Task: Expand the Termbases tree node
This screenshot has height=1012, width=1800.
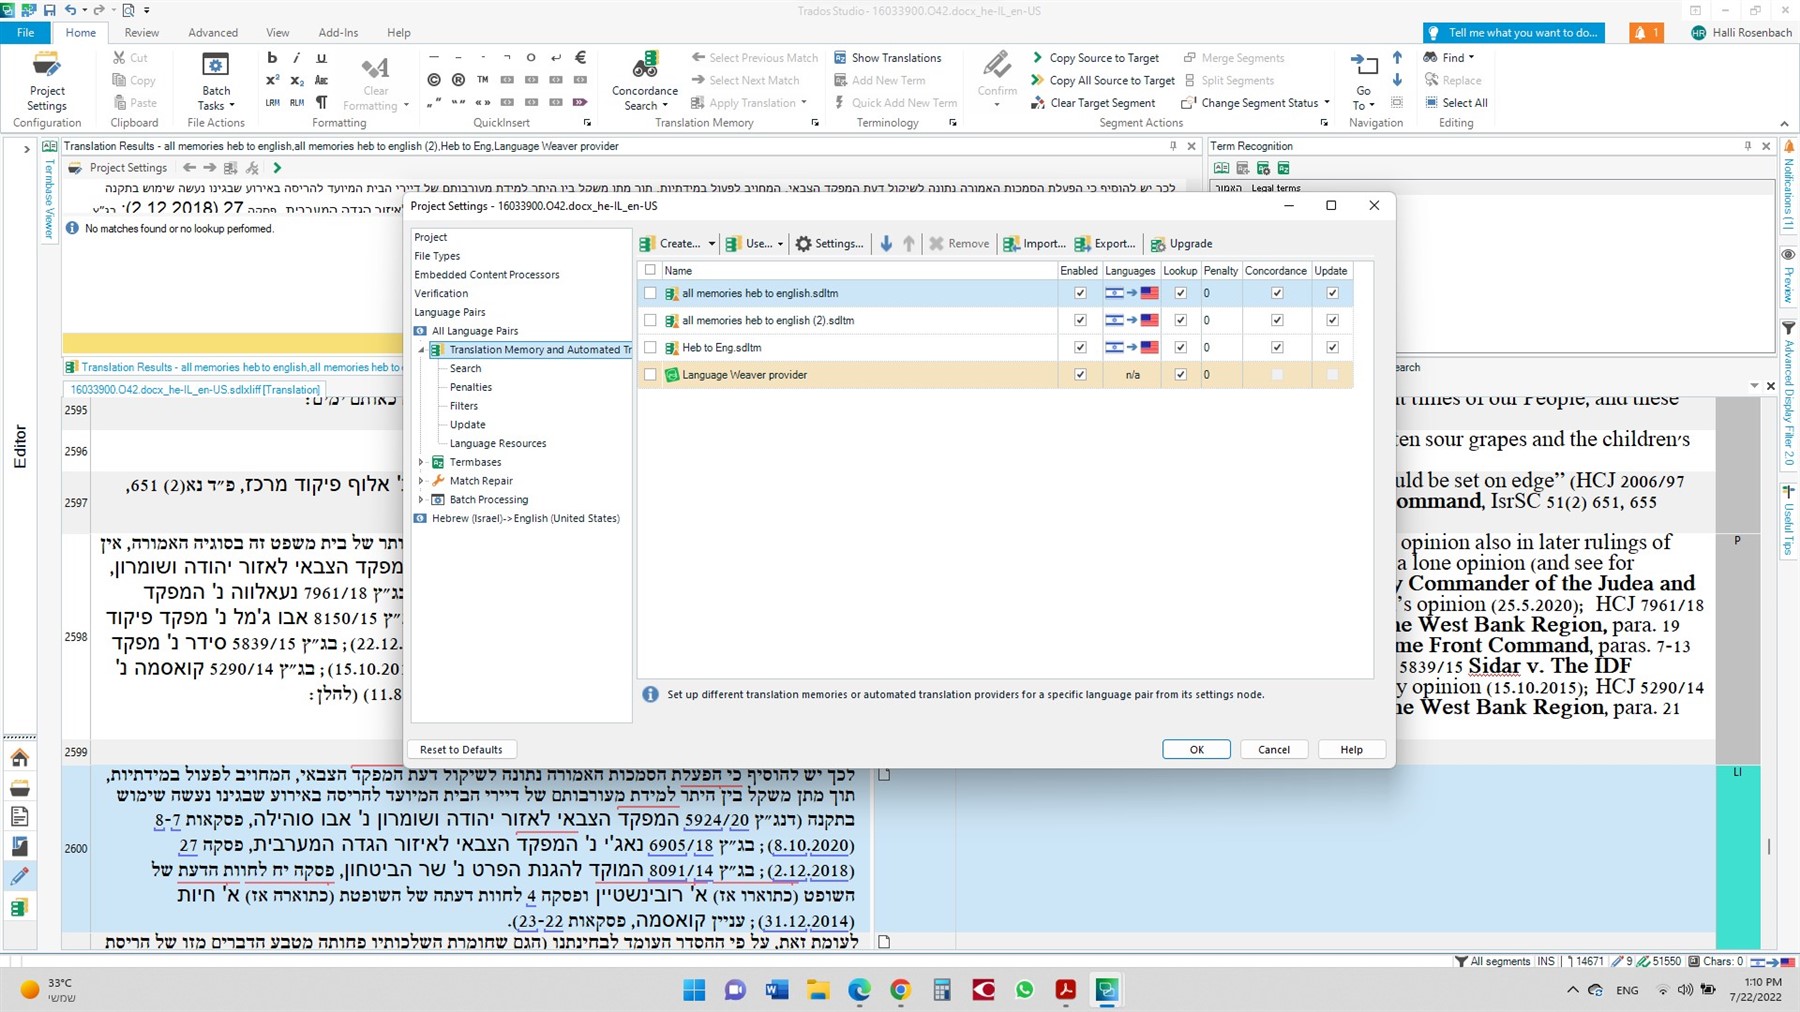Action: click(x=421, y=462)
